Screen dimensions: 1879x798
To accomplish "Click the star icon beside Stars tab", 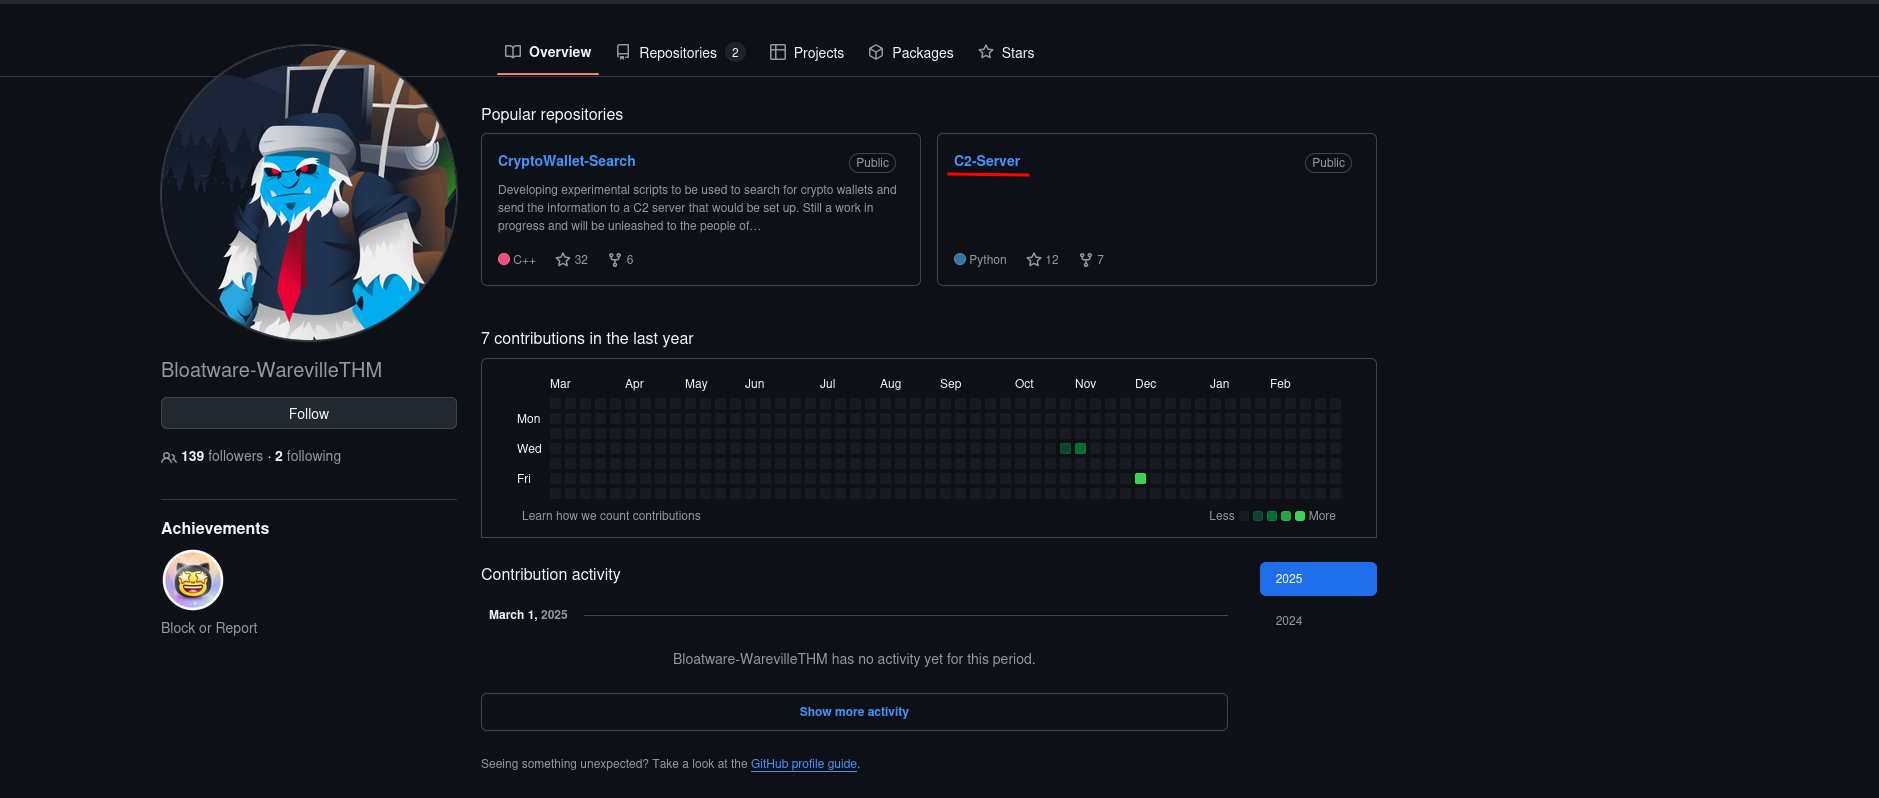I will (986, 52).
